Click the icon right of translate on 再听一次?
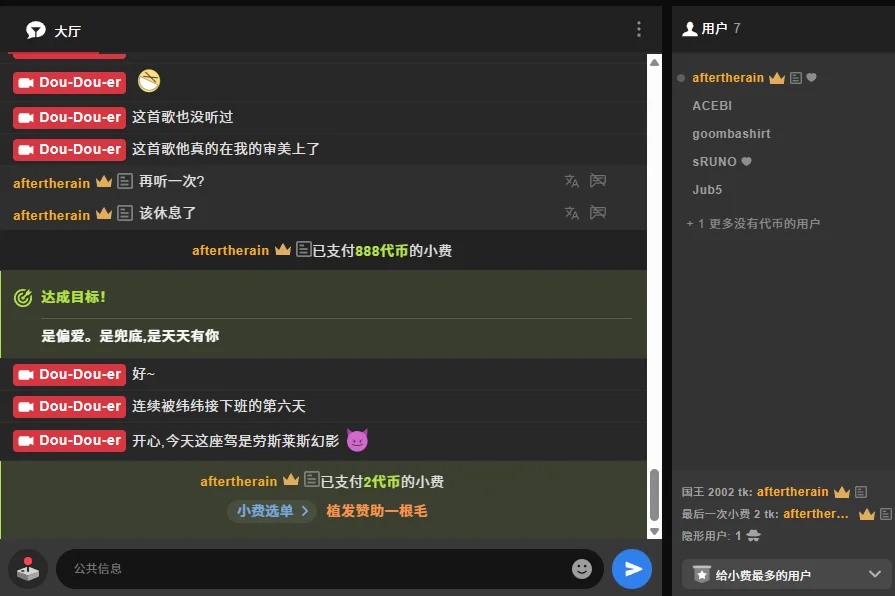 click(598, 181)
